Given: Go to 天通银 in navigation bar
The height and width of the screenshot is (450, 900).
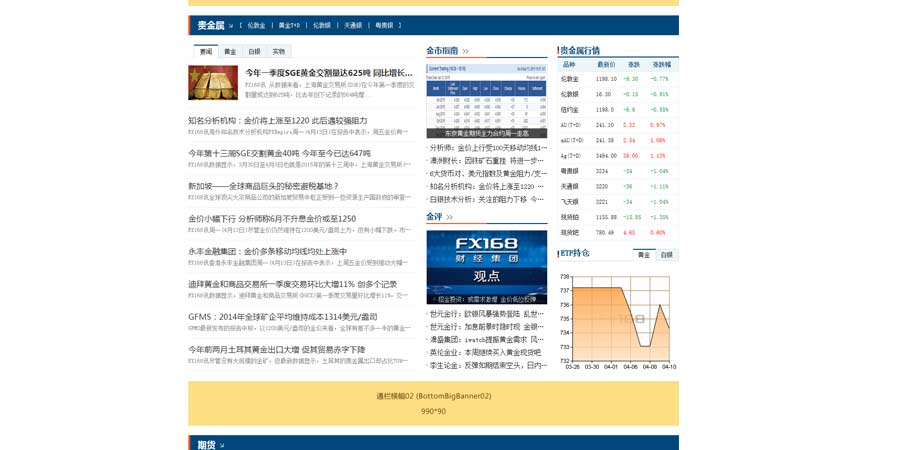Looking at the screenshot, I should 353,25.
